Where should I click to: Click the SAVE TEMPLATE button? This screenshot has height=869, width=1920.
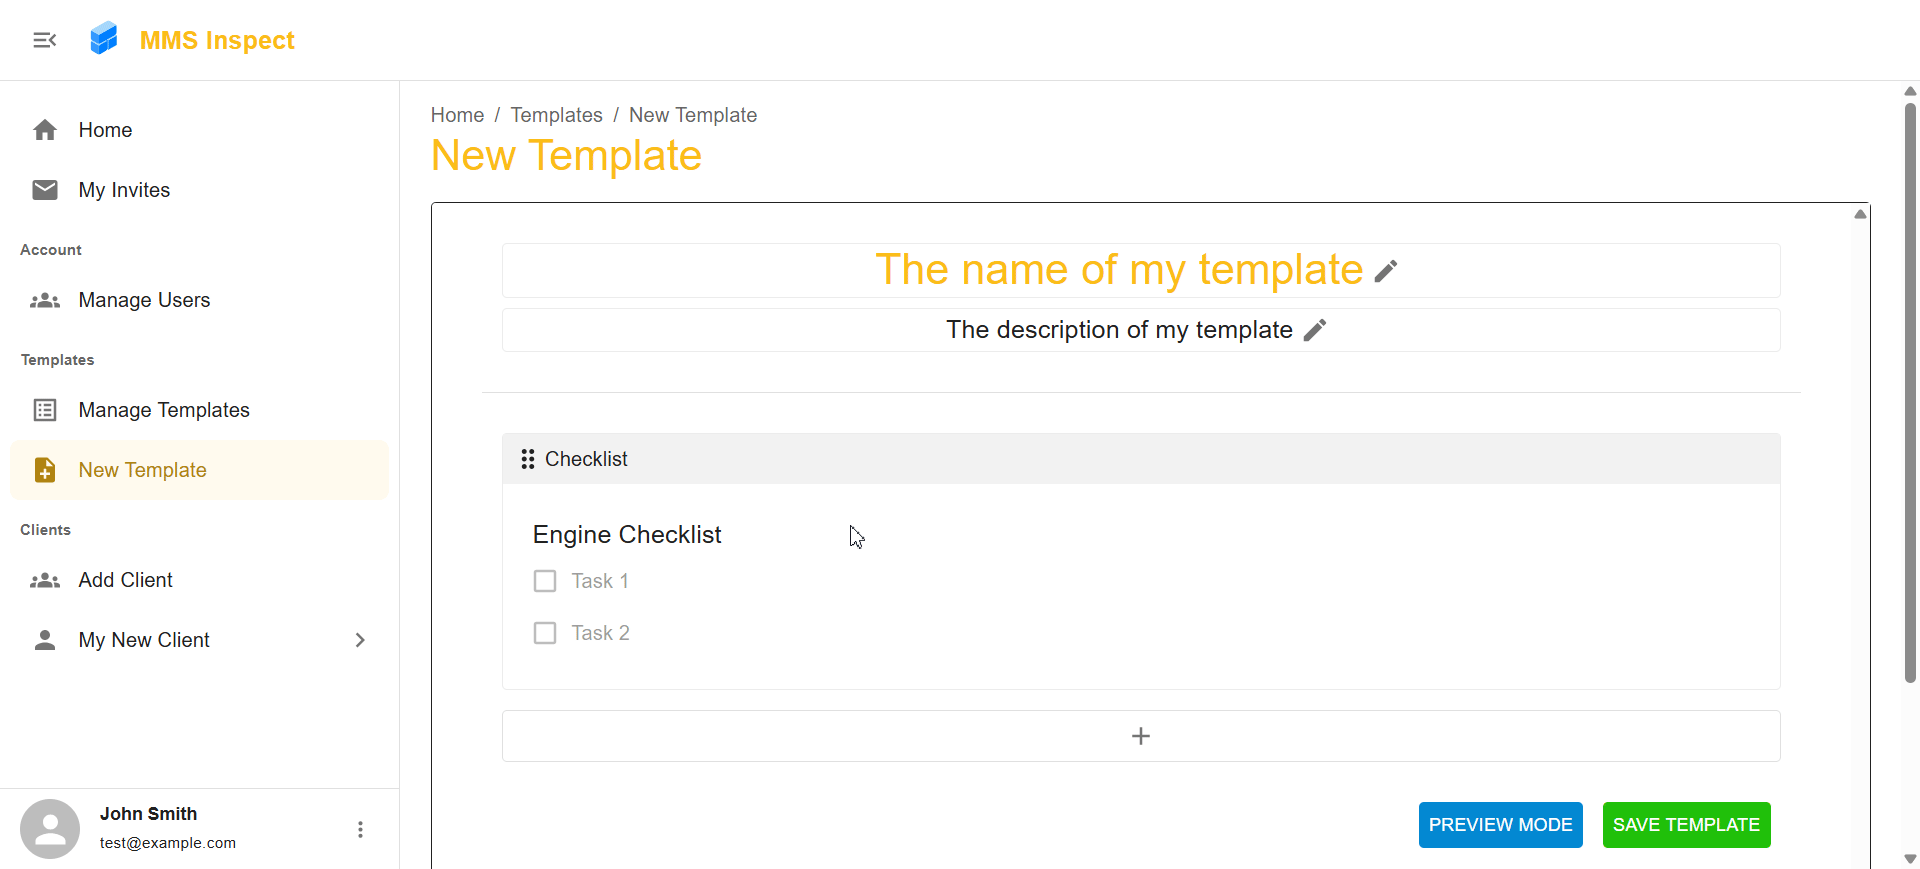click(x=1686, y=825)
